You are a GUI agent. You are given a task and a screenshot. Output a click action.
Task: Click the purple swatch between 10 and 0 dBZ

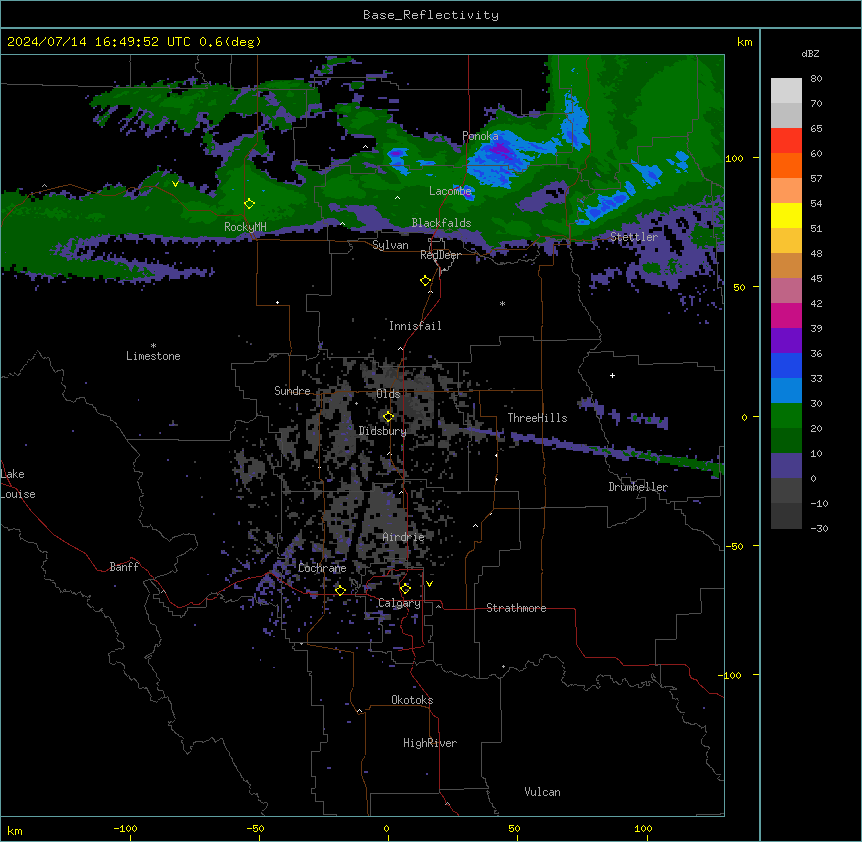[x=786, y=466]
